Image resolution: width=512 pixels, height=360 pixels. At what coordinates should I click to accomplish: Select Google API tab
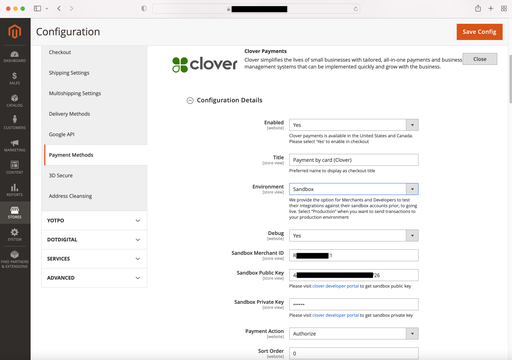(x=94, y=134)
